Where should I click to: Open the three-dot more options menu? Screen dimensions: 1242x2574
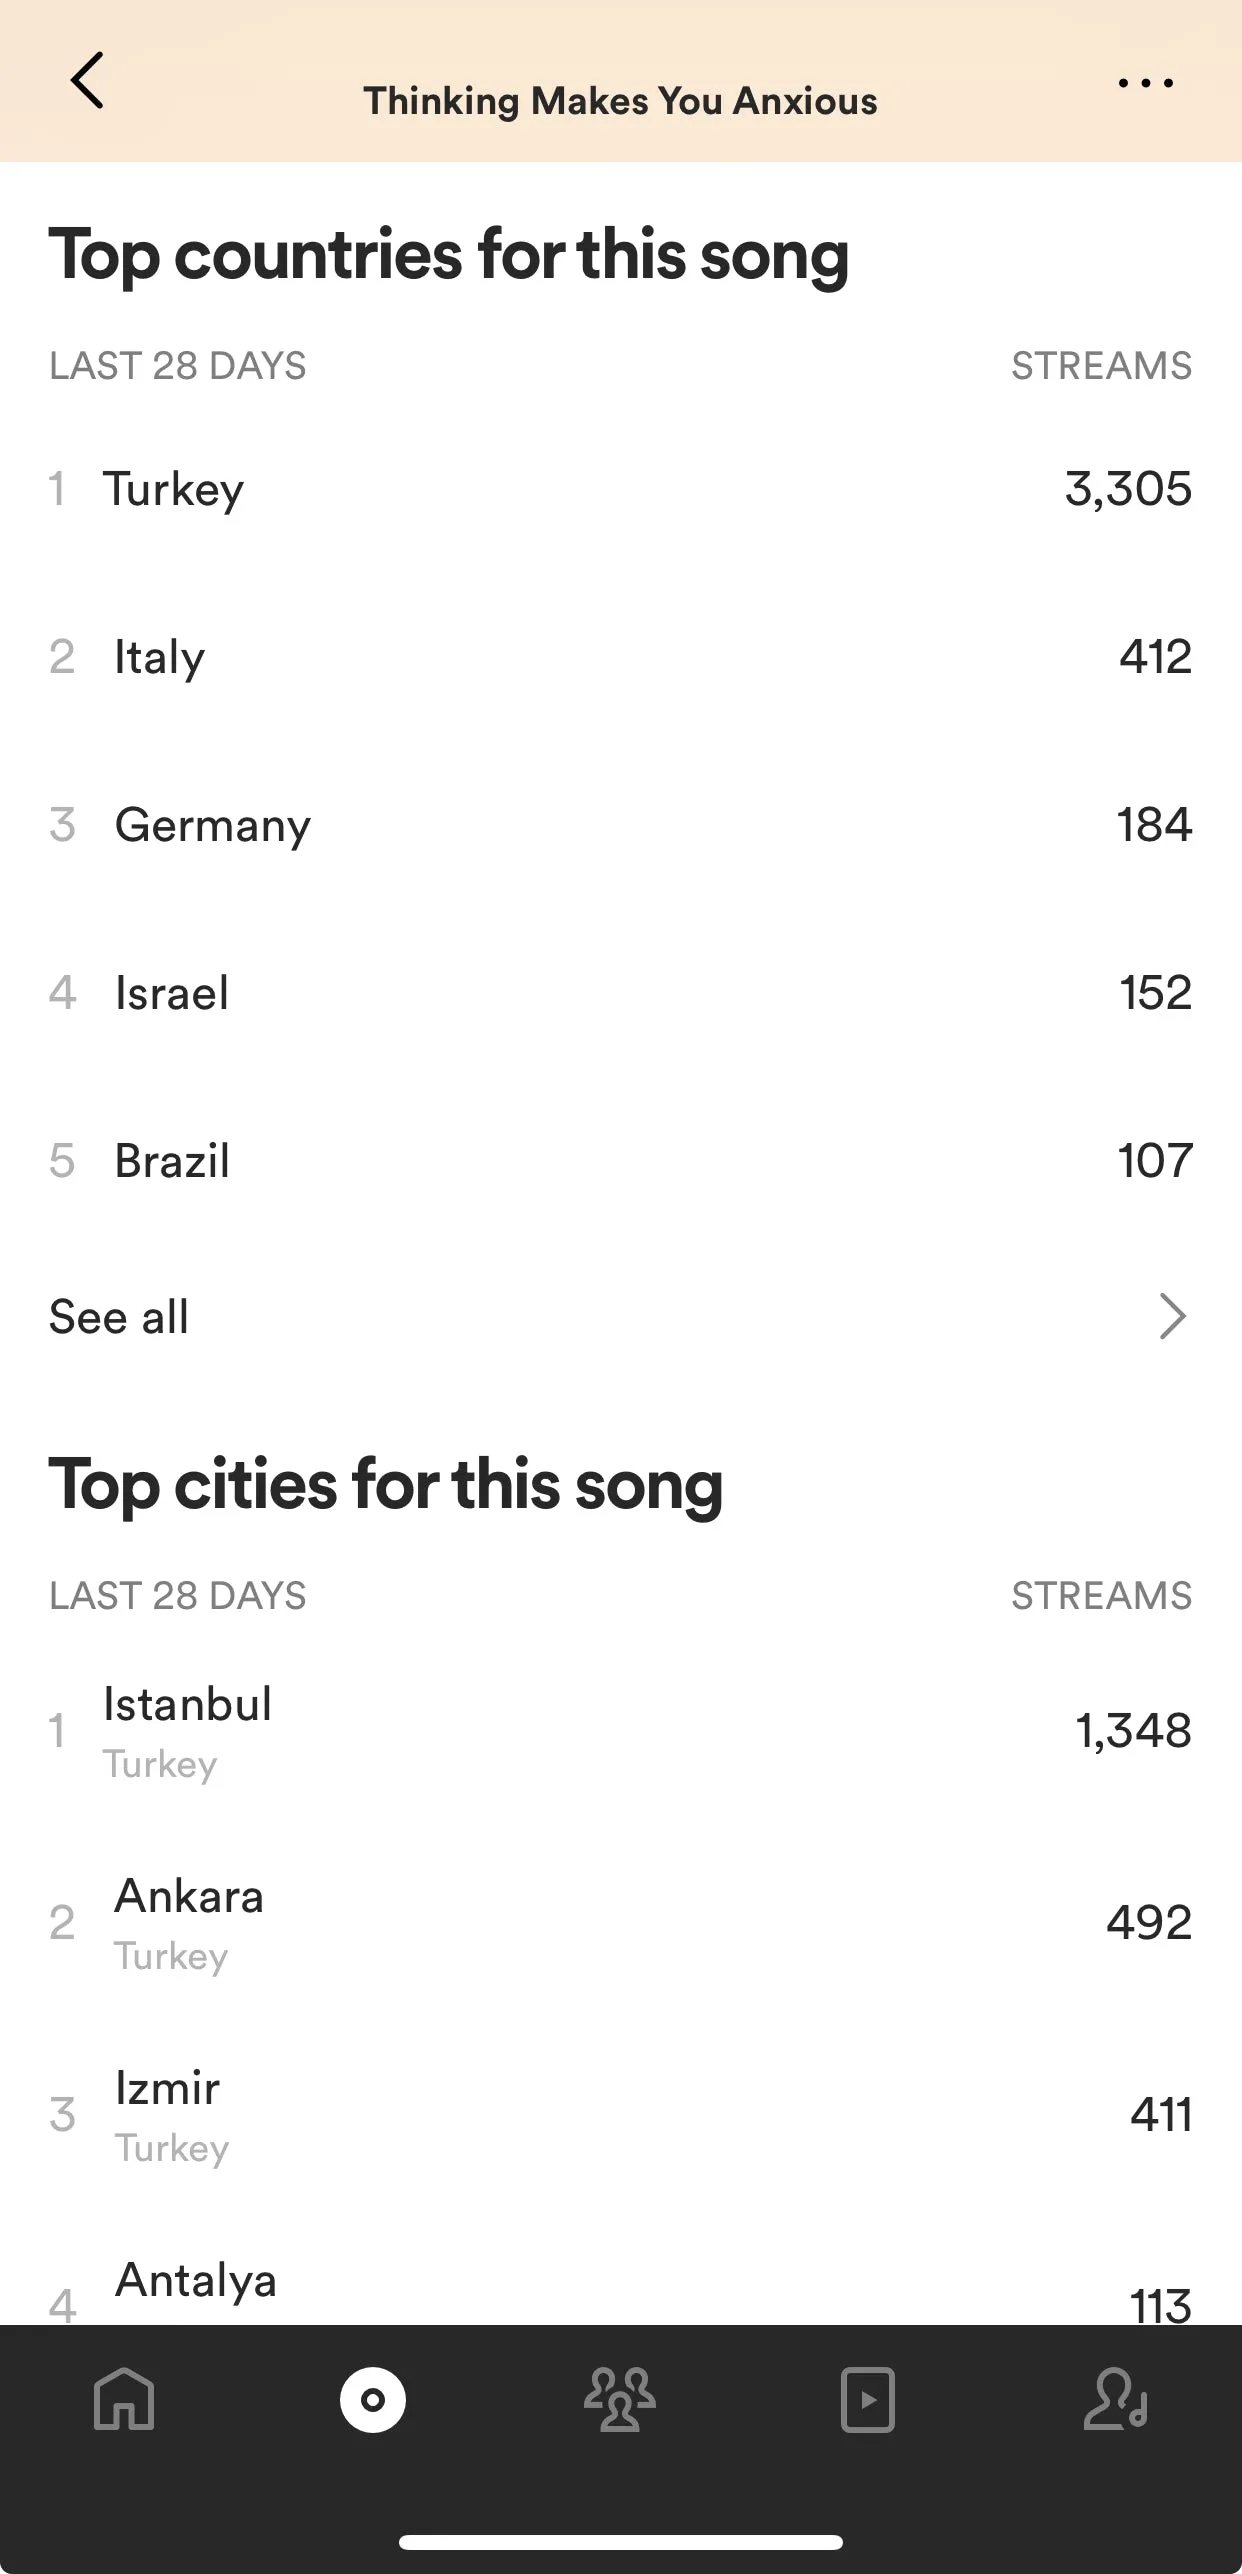1146,83
